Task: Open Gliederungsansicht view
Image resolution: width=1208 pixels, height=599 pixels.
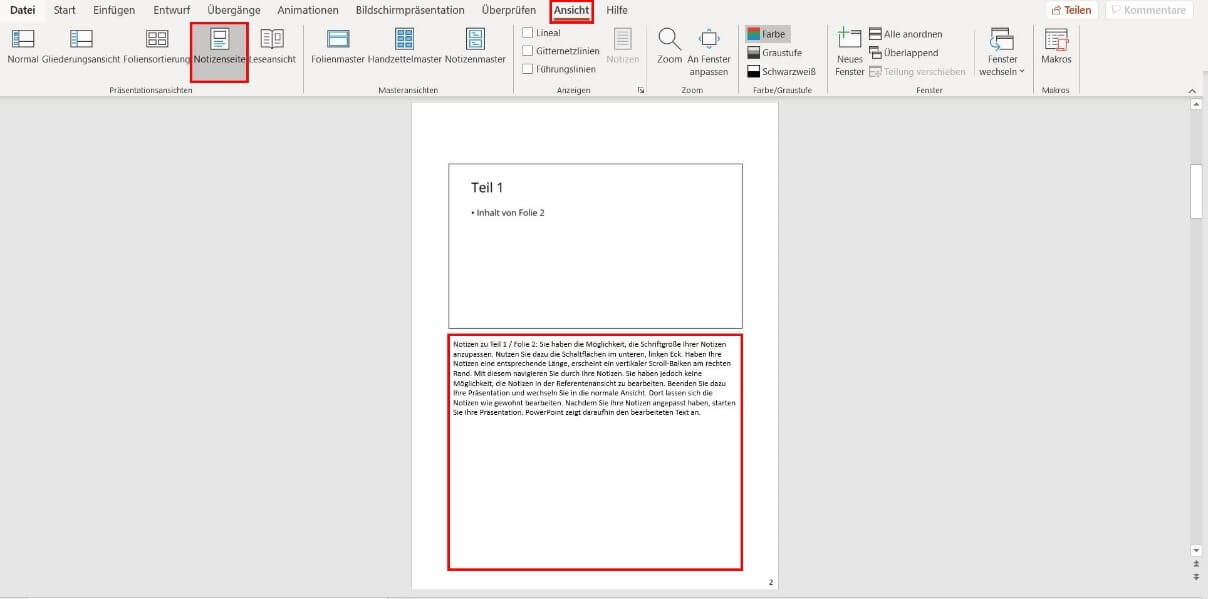Action: click(x=81, y=47)
